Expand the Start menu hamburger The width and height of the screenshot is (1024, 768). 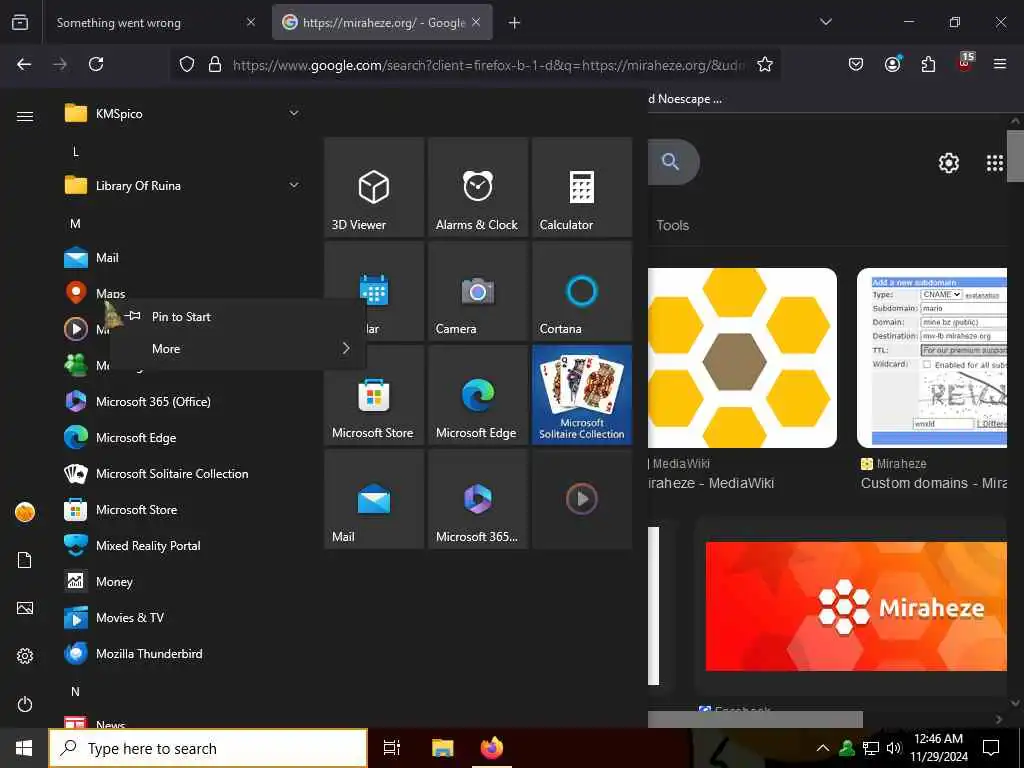(x=25, y=116)
